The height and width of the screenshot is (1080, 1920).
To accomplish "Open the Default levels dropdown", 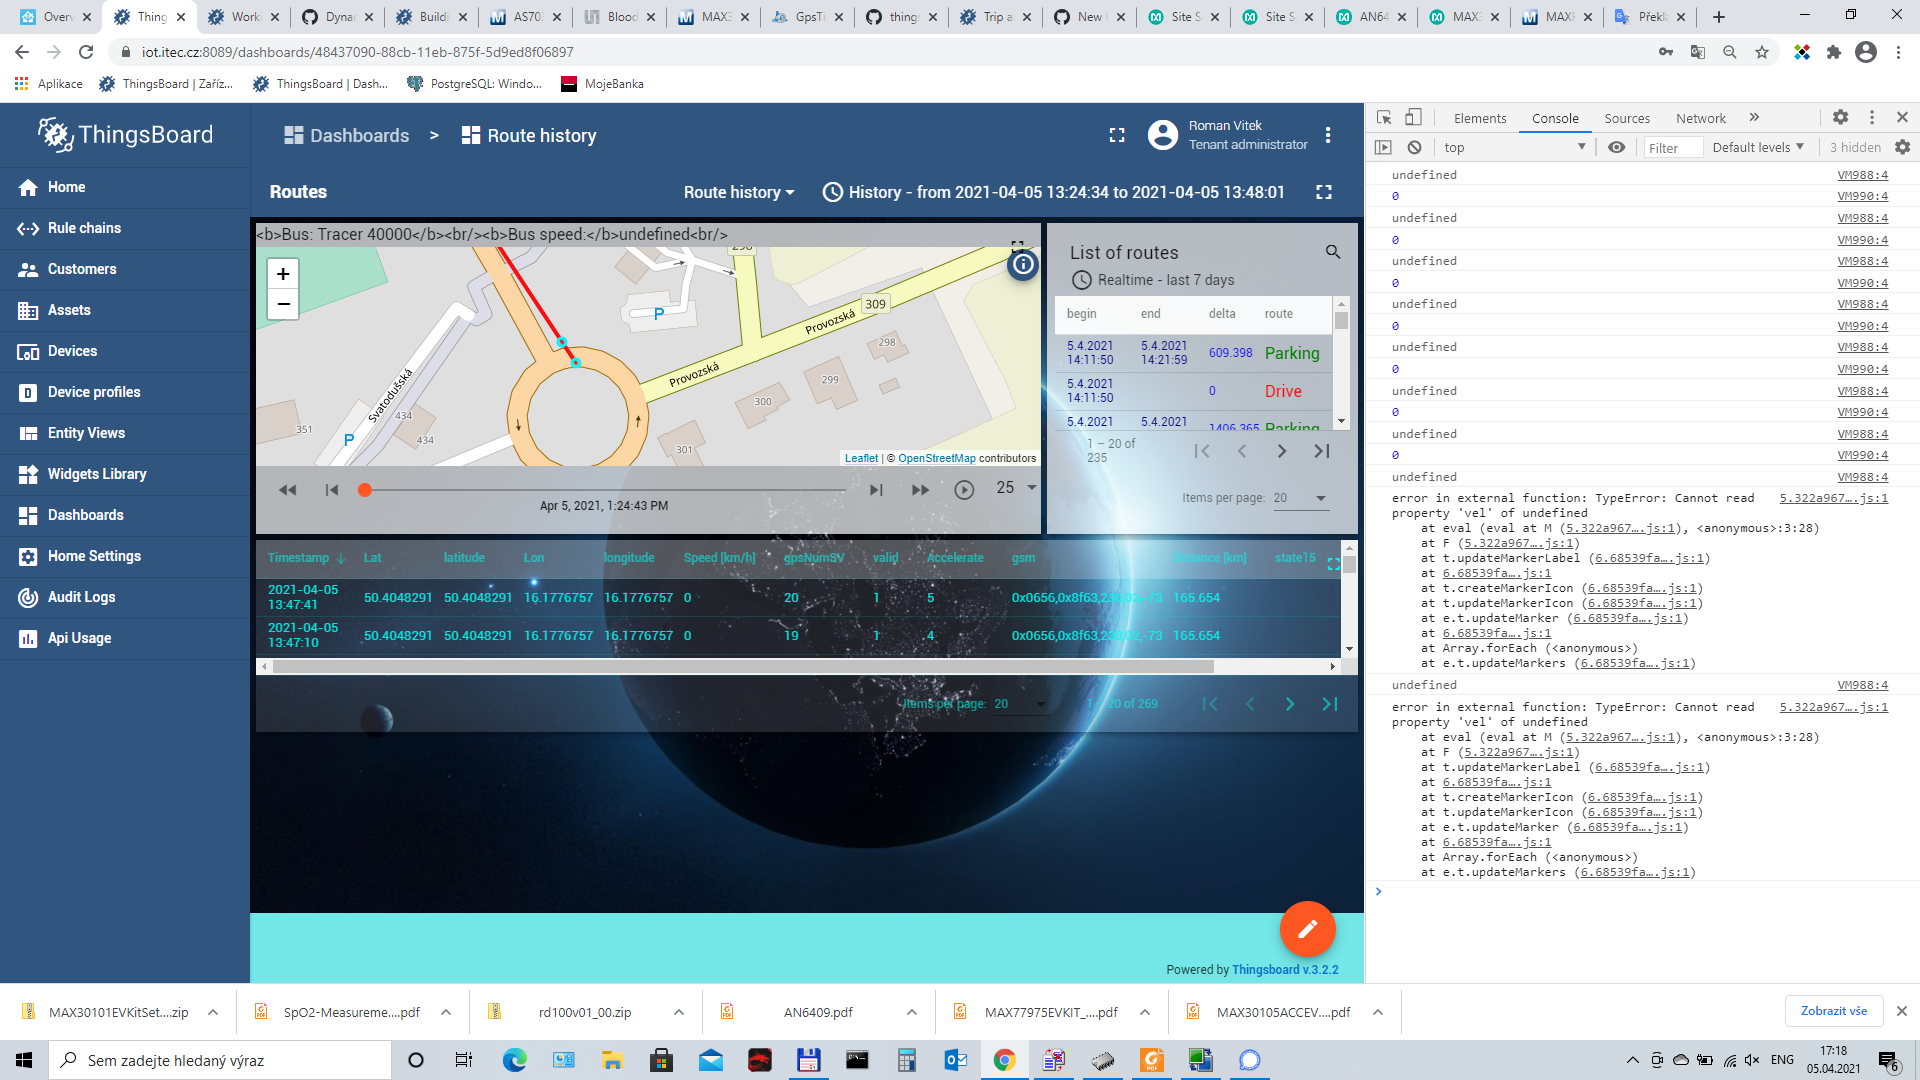I will (x=1758, y=147).
